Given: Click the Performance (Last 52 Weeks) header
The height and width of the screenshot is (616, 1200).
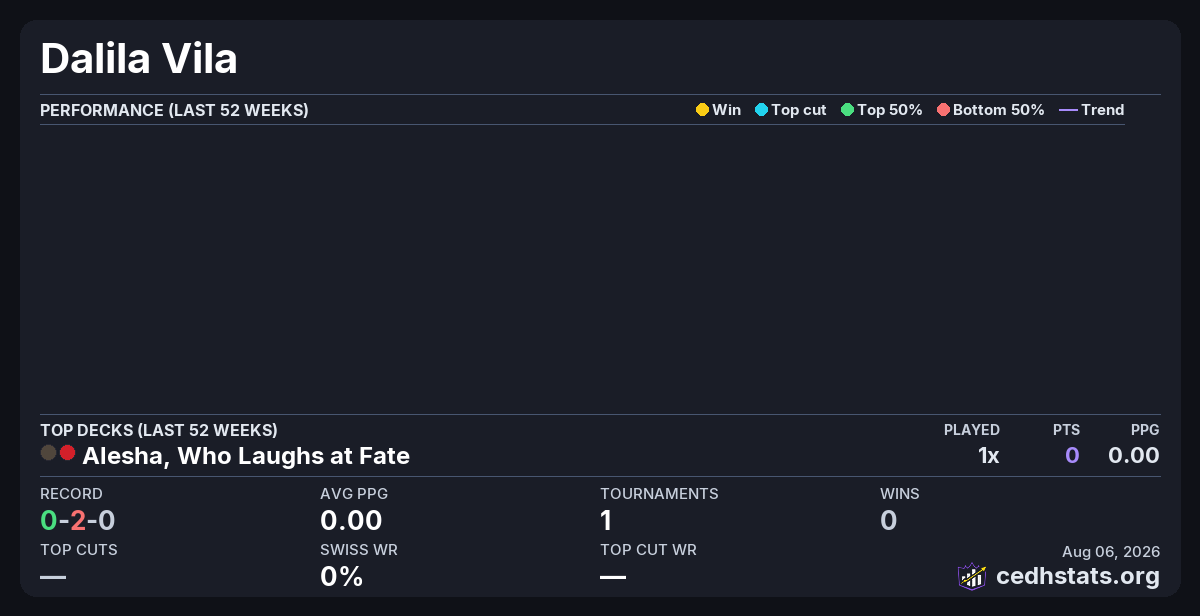Looking at the screenshot, I should click(174, 110).
